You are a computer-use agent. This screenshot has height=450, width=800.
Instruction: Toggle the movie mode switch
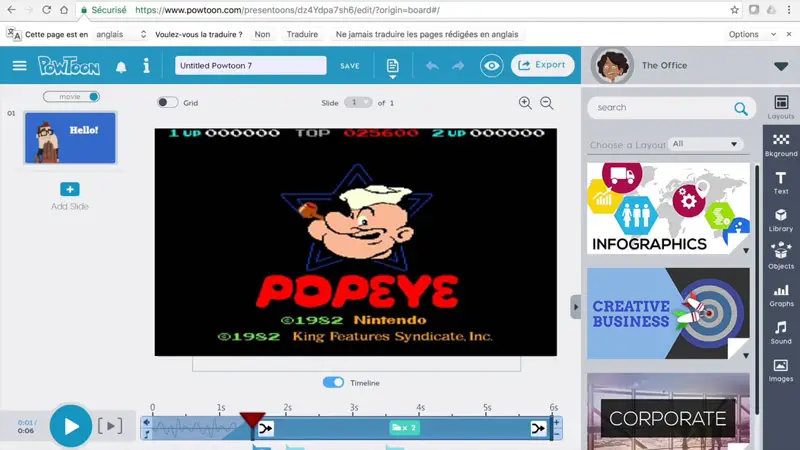(x=71, y=96)
